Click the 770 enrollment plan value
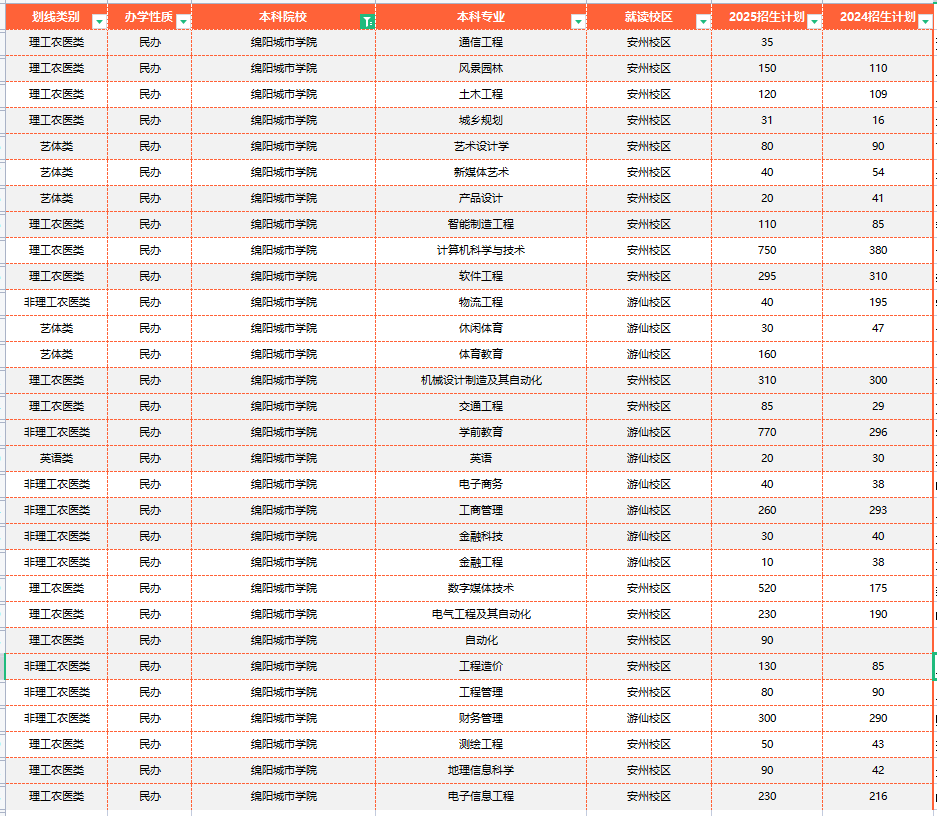Screen dimensions: 937x816 767,432
